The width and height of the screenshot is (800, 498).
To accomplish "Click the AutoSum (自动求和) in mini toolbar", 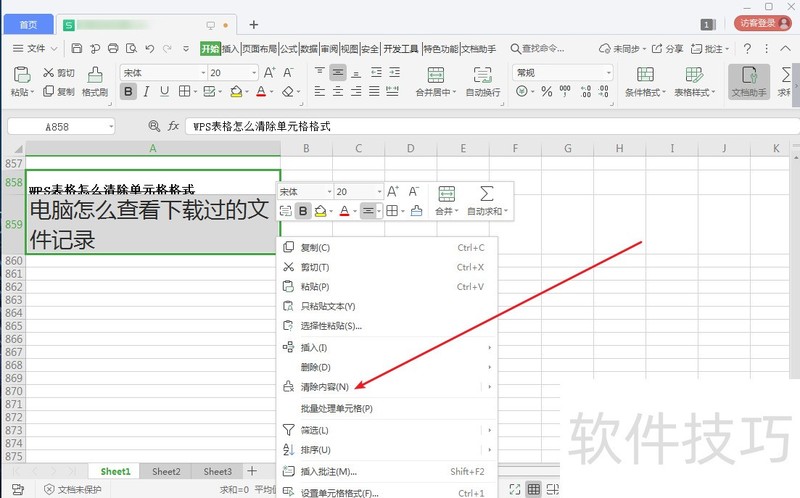I will click(x=487, y=201).
